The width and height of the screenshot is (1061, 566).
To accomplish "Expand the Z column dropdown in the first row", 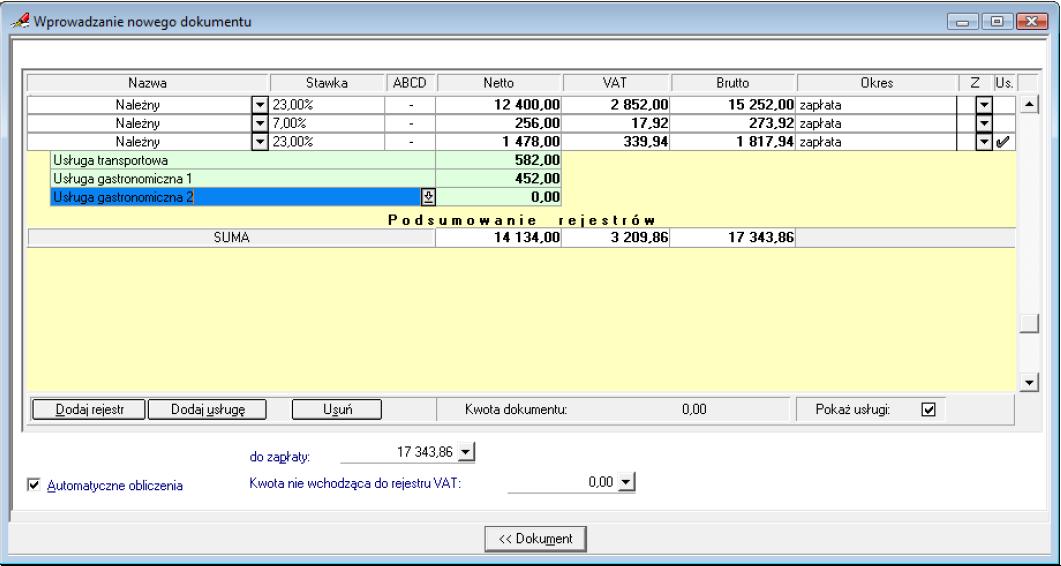I will point(983,104).
